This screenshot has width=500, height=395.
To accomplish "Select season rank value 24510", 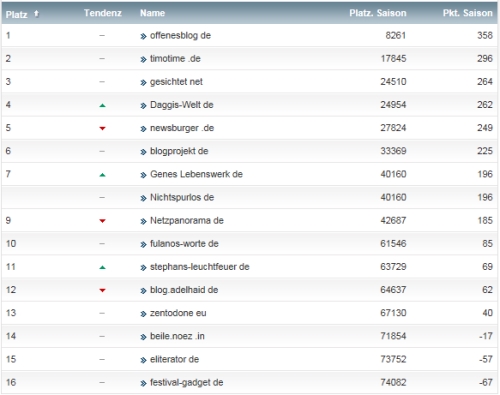I will tap(393, 82).
